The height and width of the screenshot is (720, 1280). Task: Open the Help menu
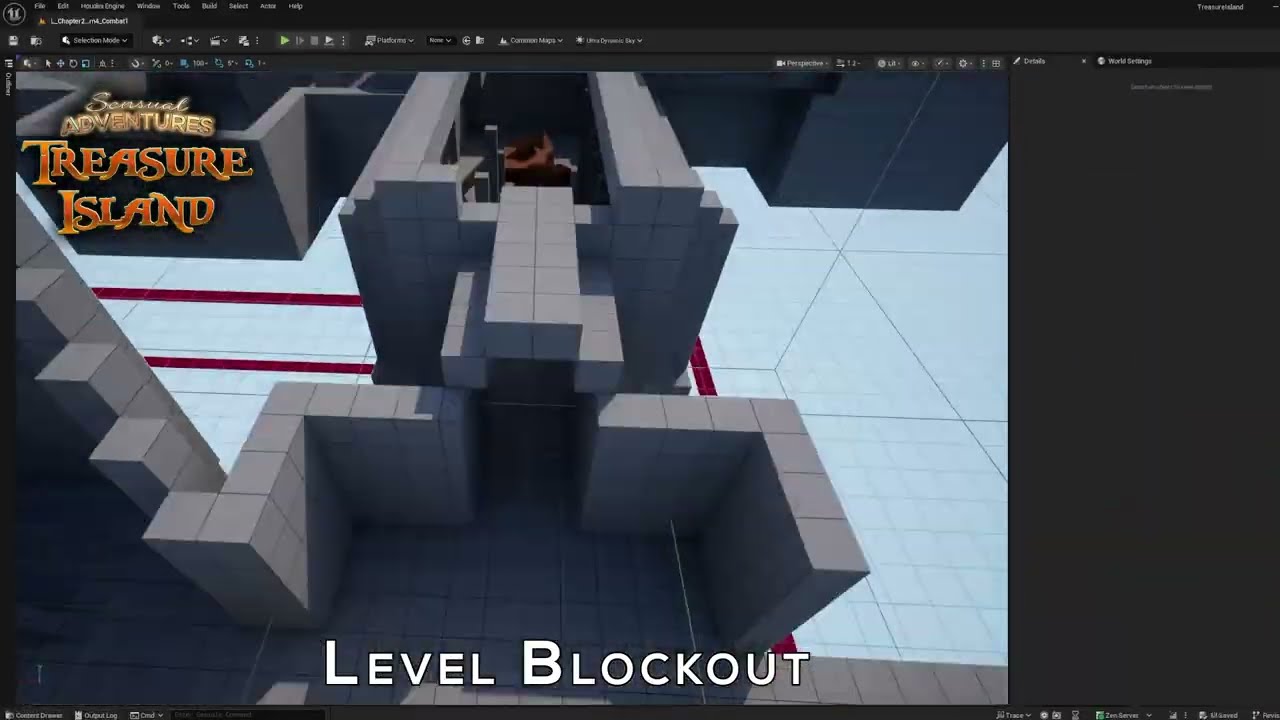pos(296,6)
